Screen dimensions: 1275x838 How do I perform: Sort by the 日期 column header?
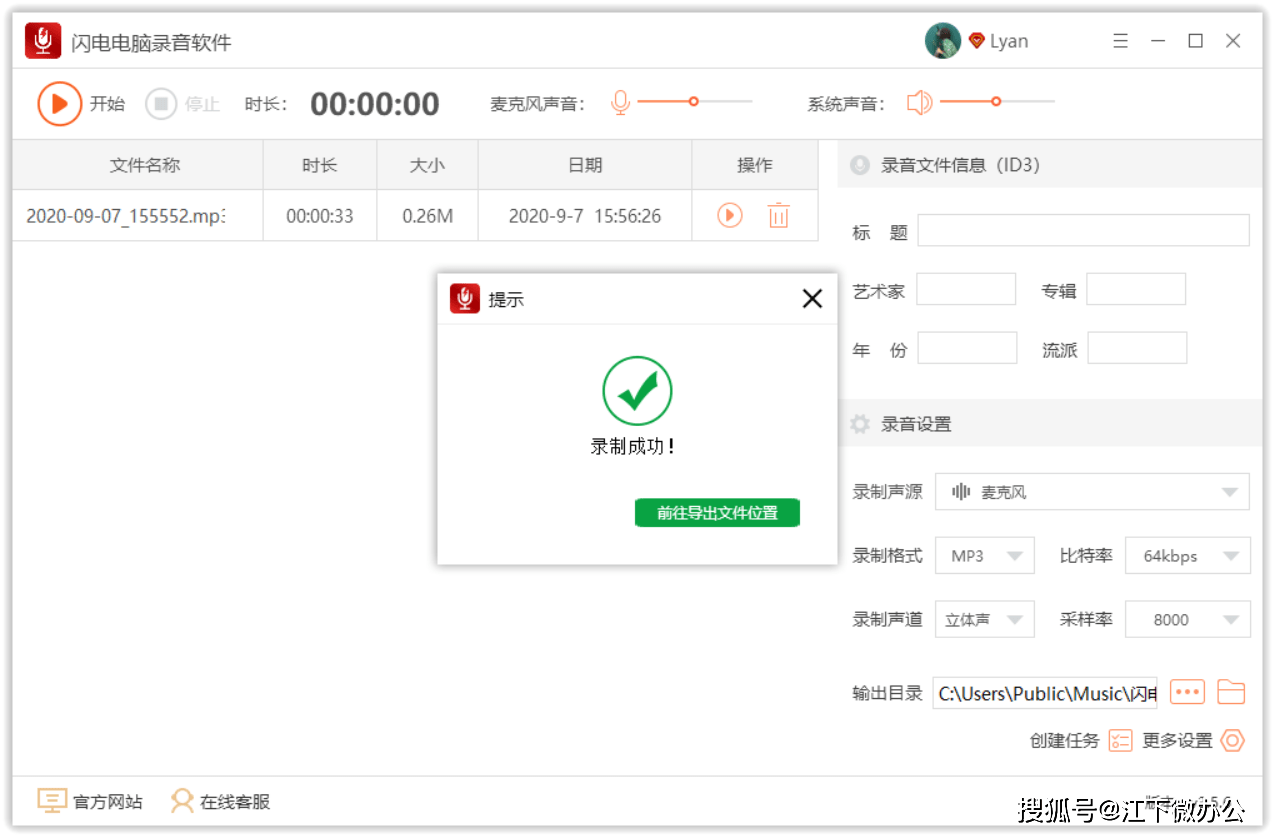[585, 165]
